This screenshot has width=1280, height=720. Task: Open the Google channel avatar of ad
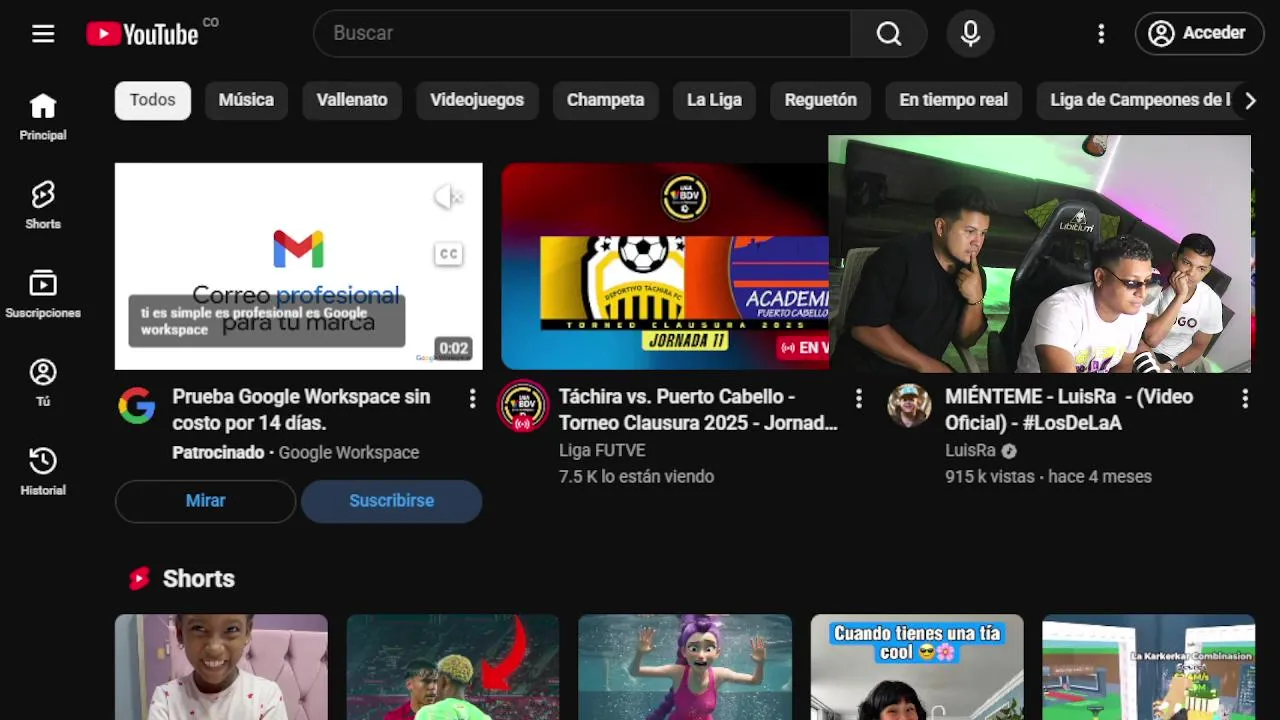tap(137, 406)
